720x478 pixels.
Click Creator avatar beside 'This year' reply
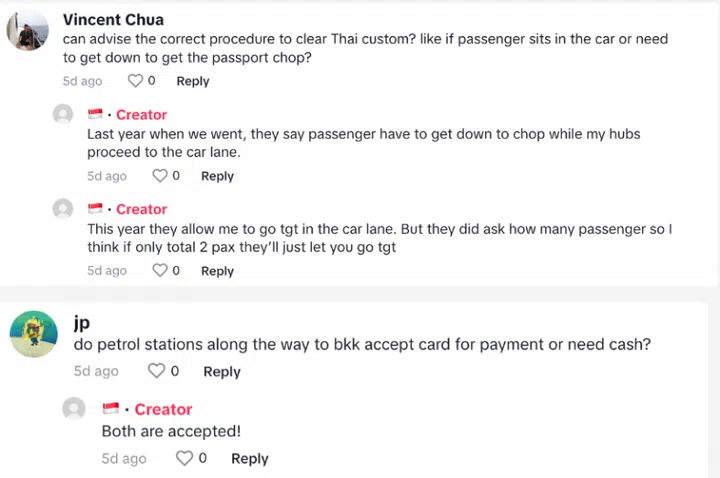pos(63,209)
